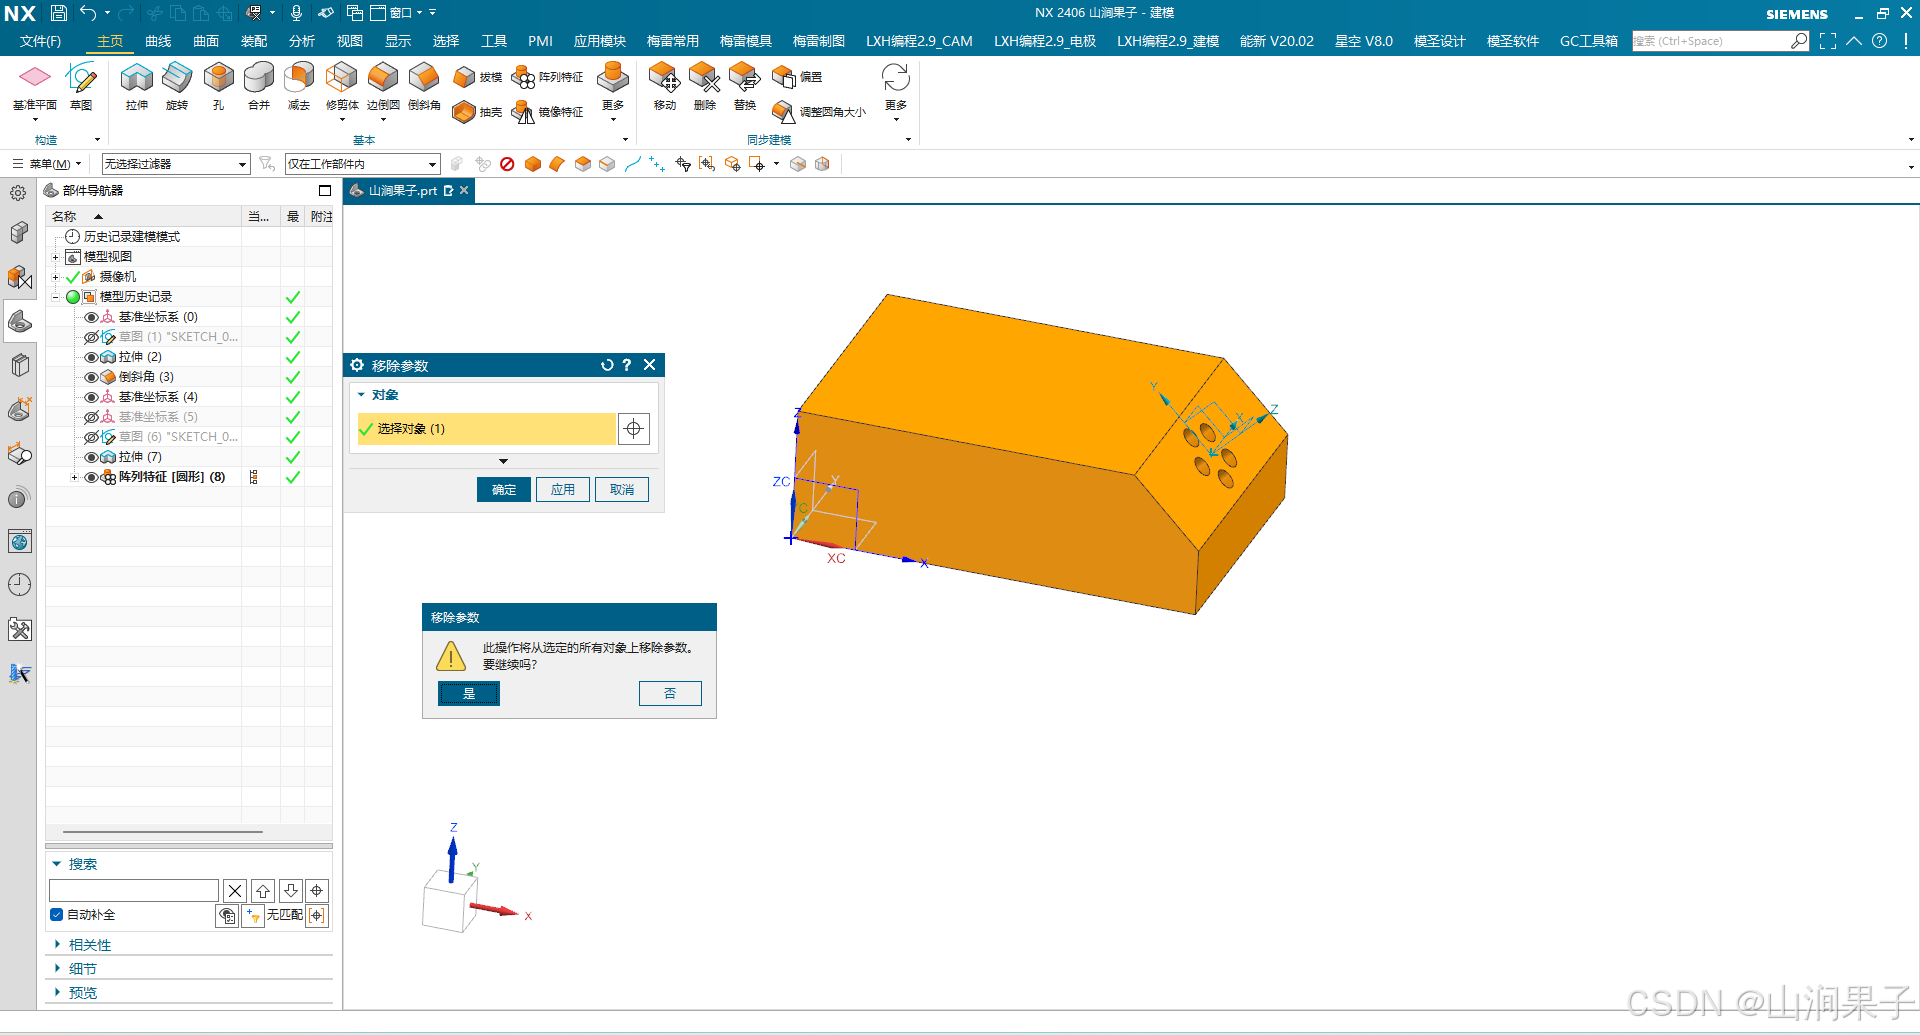
Task: Show hidden 草图 (1) via eye icon
Action: [x=91, y=337]
